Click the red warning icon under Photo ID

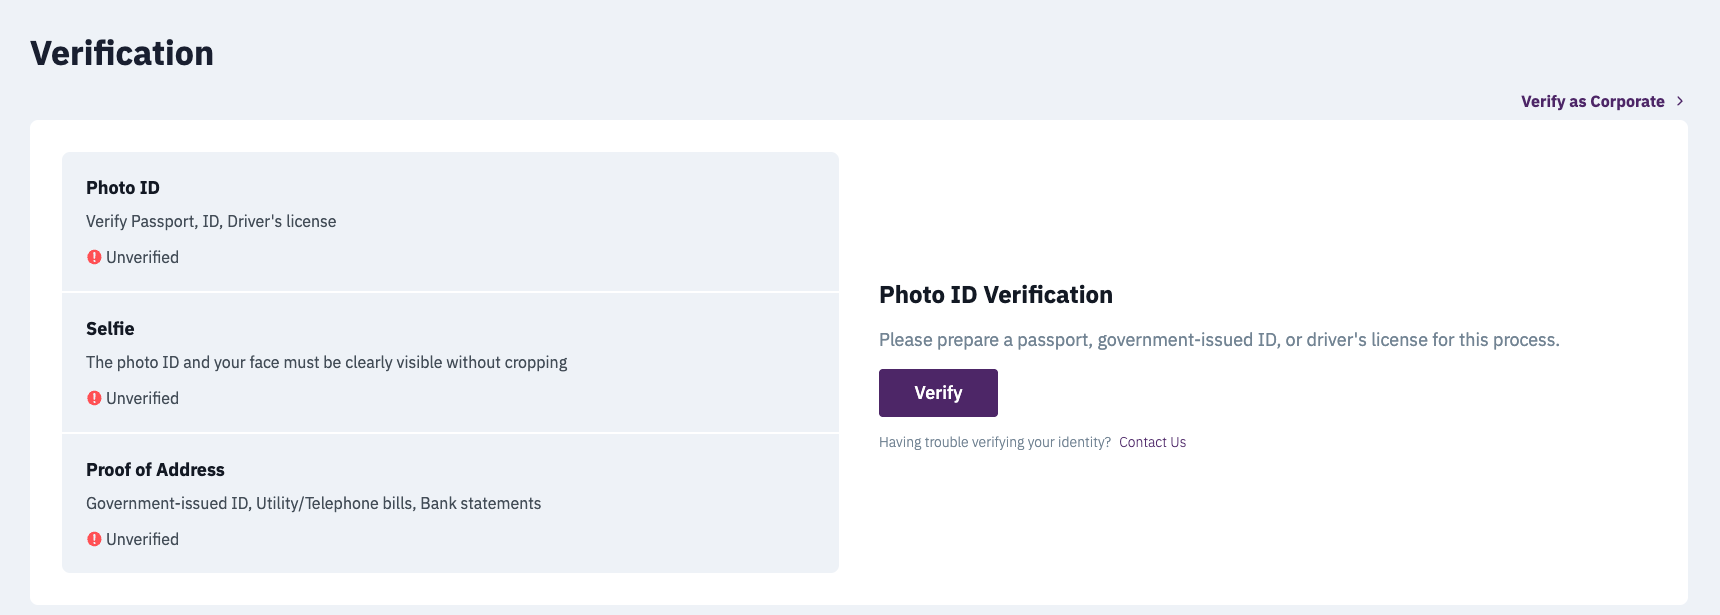(x=94, y=257)
